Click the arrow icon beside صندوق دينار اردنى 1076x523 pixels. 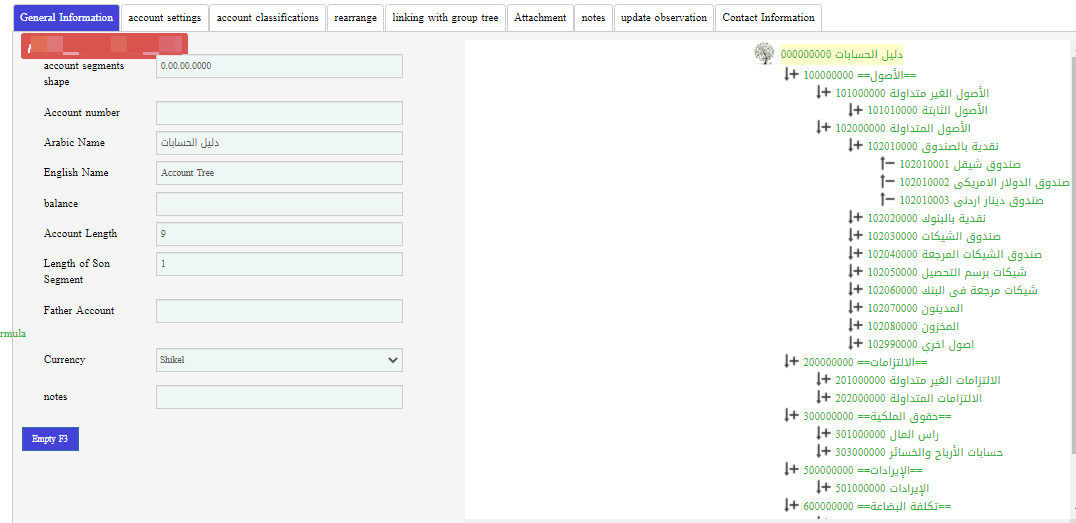tap(887, 199)
